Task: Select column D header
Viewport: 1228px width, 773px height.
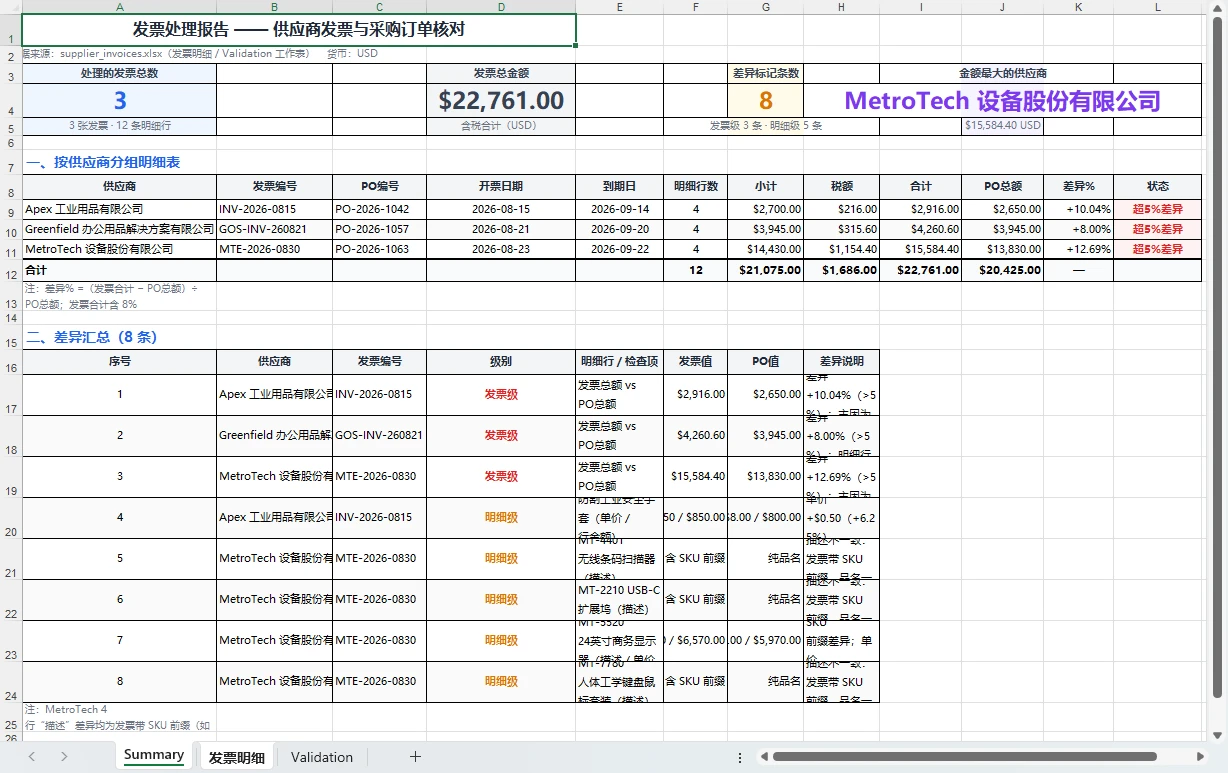Action: pyautogui.click(x=501, y=7)
